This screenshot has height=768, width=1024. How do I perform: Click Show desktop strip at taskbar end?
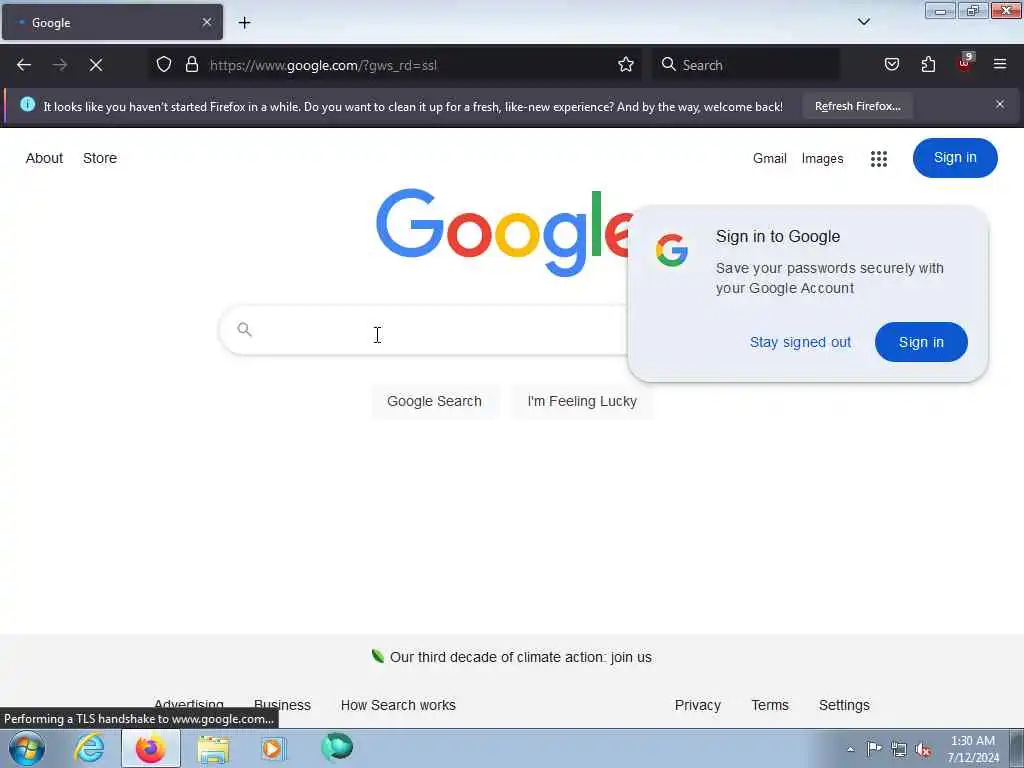1017,748
